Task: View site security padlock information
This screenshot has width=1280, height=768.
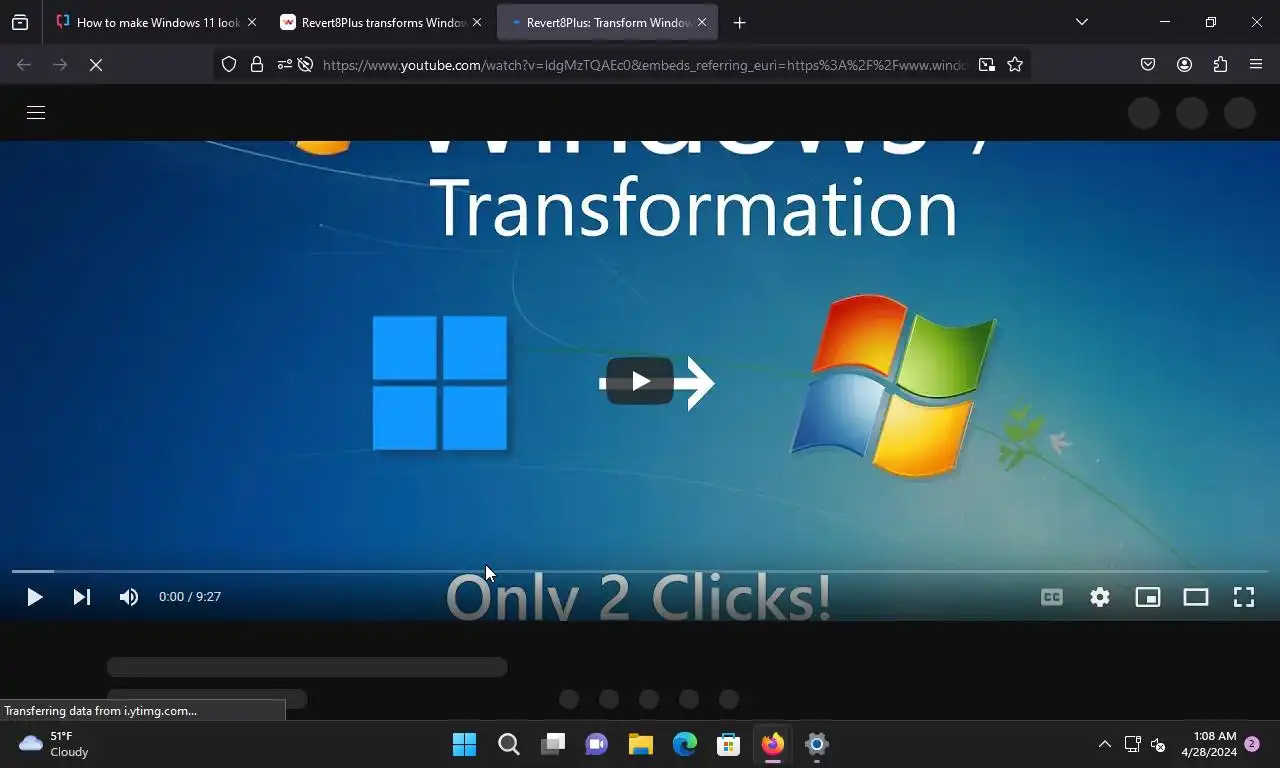Action: 257,65
